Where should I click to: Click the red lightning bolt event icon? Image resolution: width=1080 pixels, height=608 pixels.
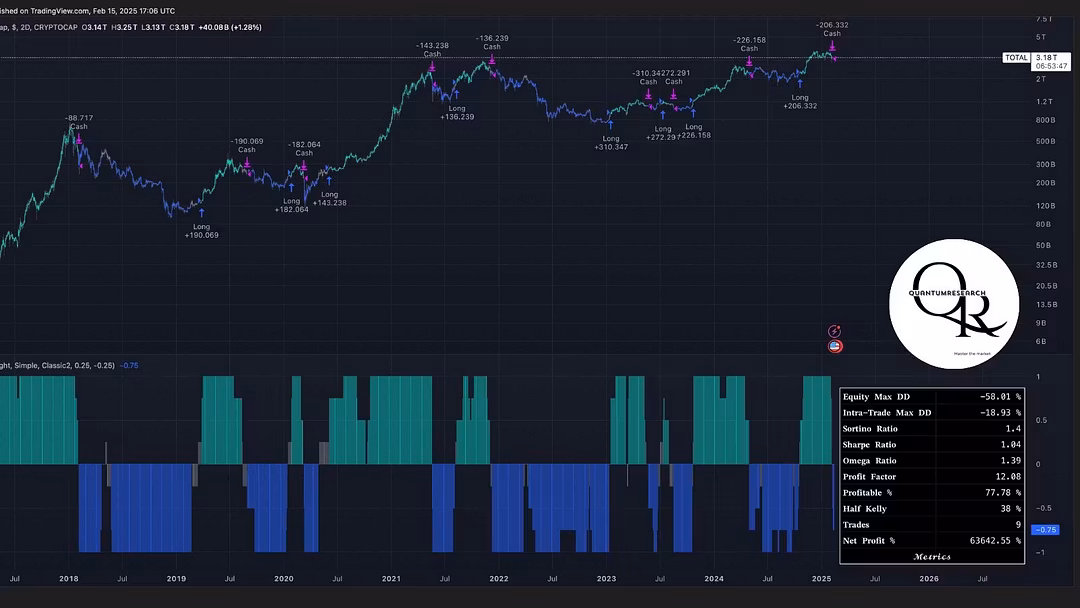click(x=835, y=331)
